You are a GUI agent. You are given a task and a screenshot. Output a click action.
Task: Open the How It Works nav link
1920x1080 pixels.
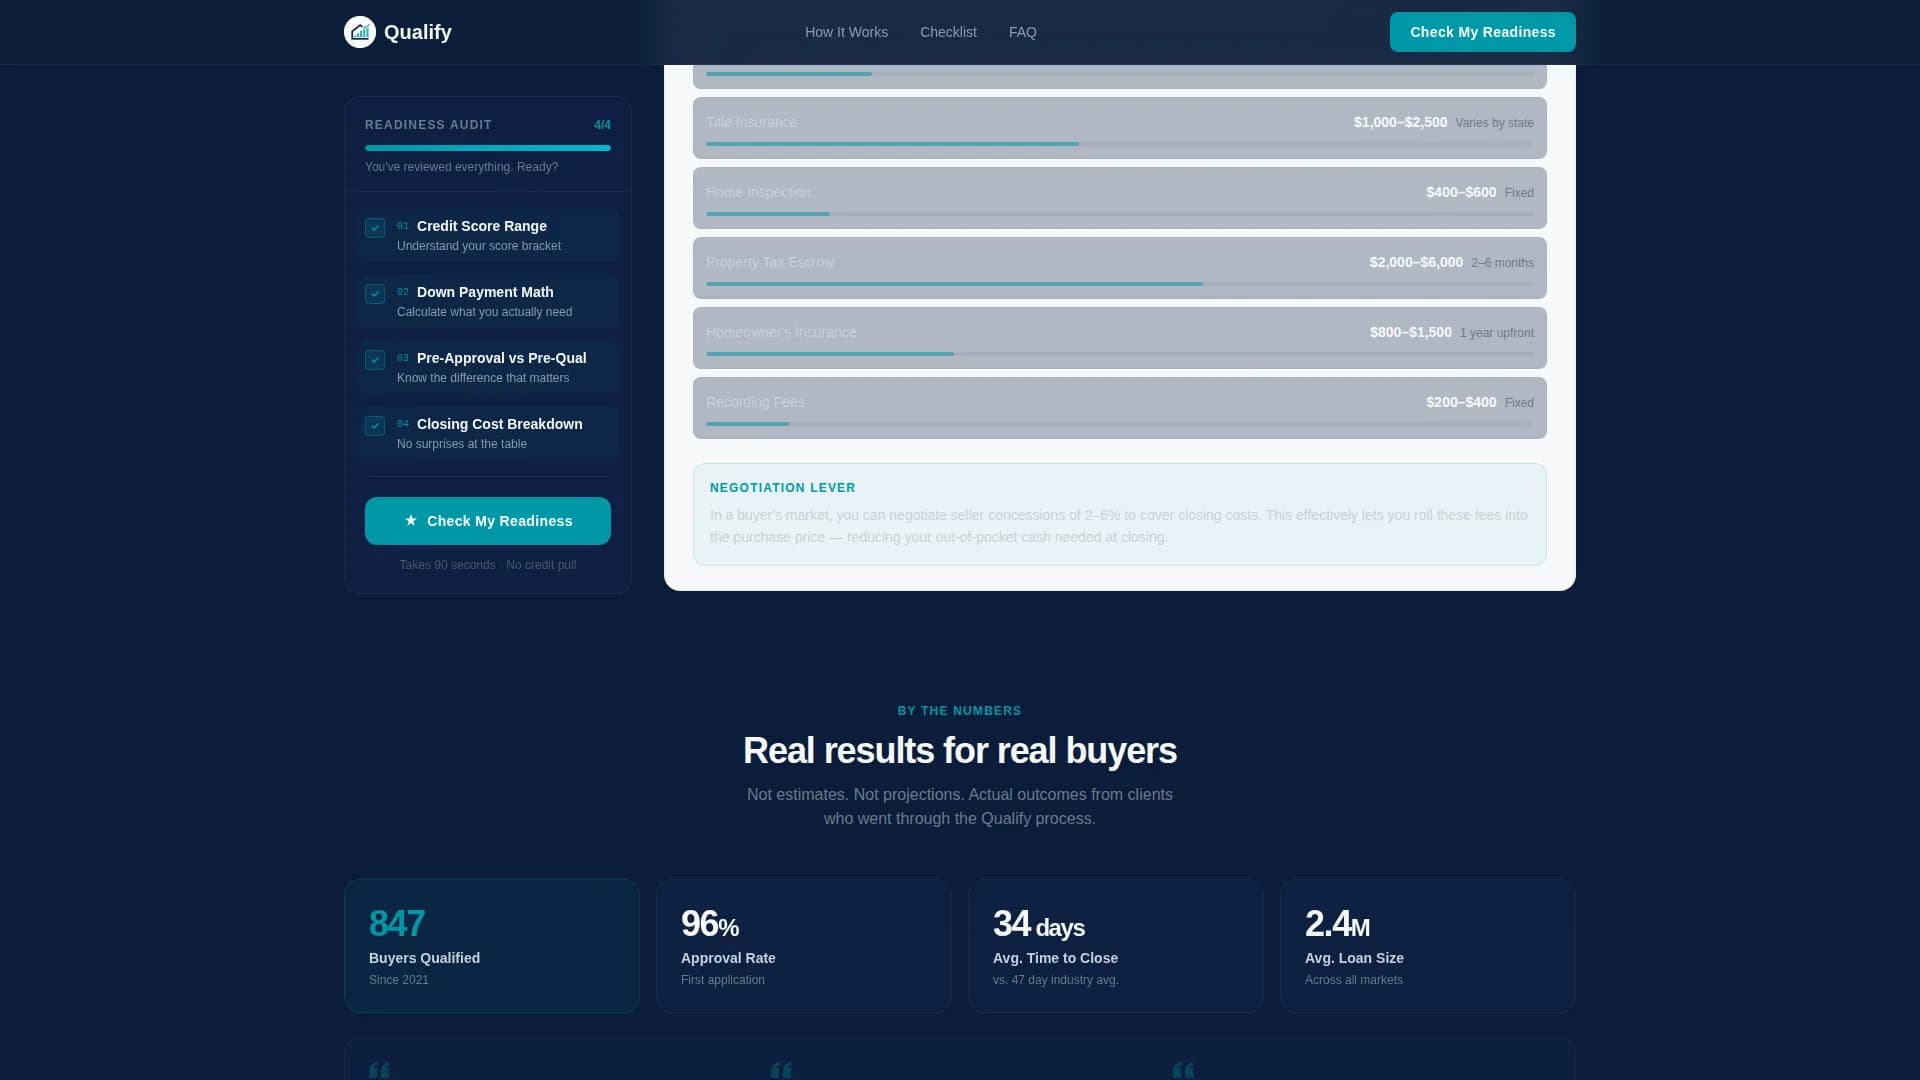click(846, 32)
